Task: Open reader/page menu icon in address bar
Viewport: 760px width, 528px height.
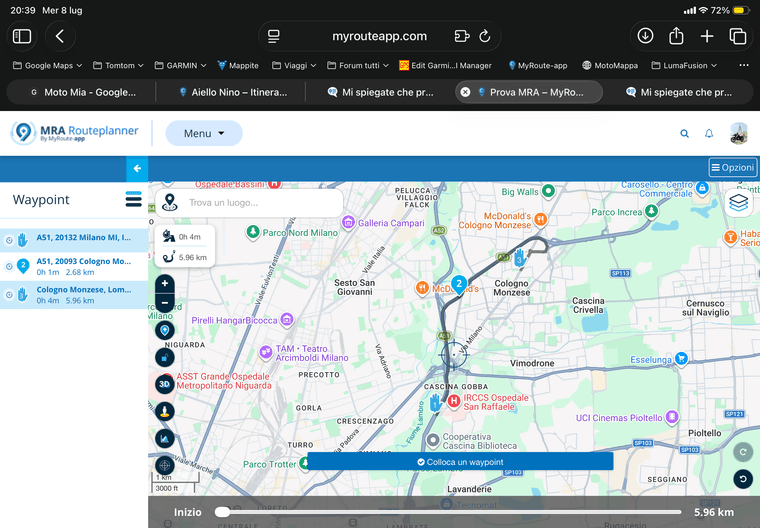Action: 274,36
